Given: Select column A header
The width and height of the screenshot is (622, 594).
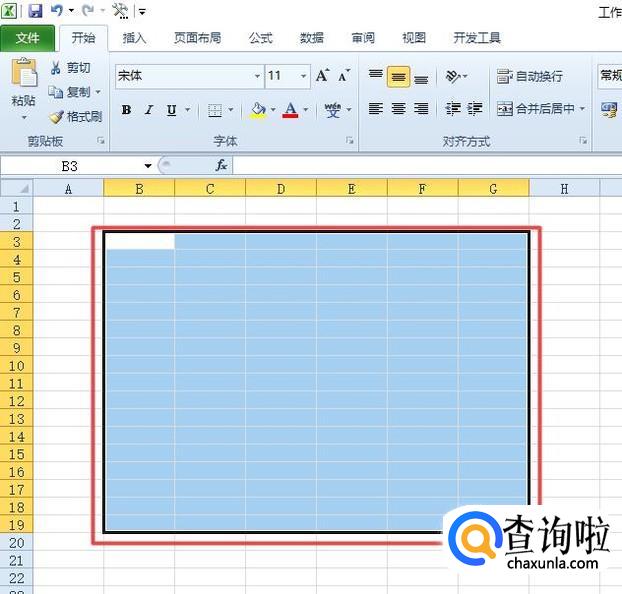Looking at the screenshot, I should click(68, 188).
